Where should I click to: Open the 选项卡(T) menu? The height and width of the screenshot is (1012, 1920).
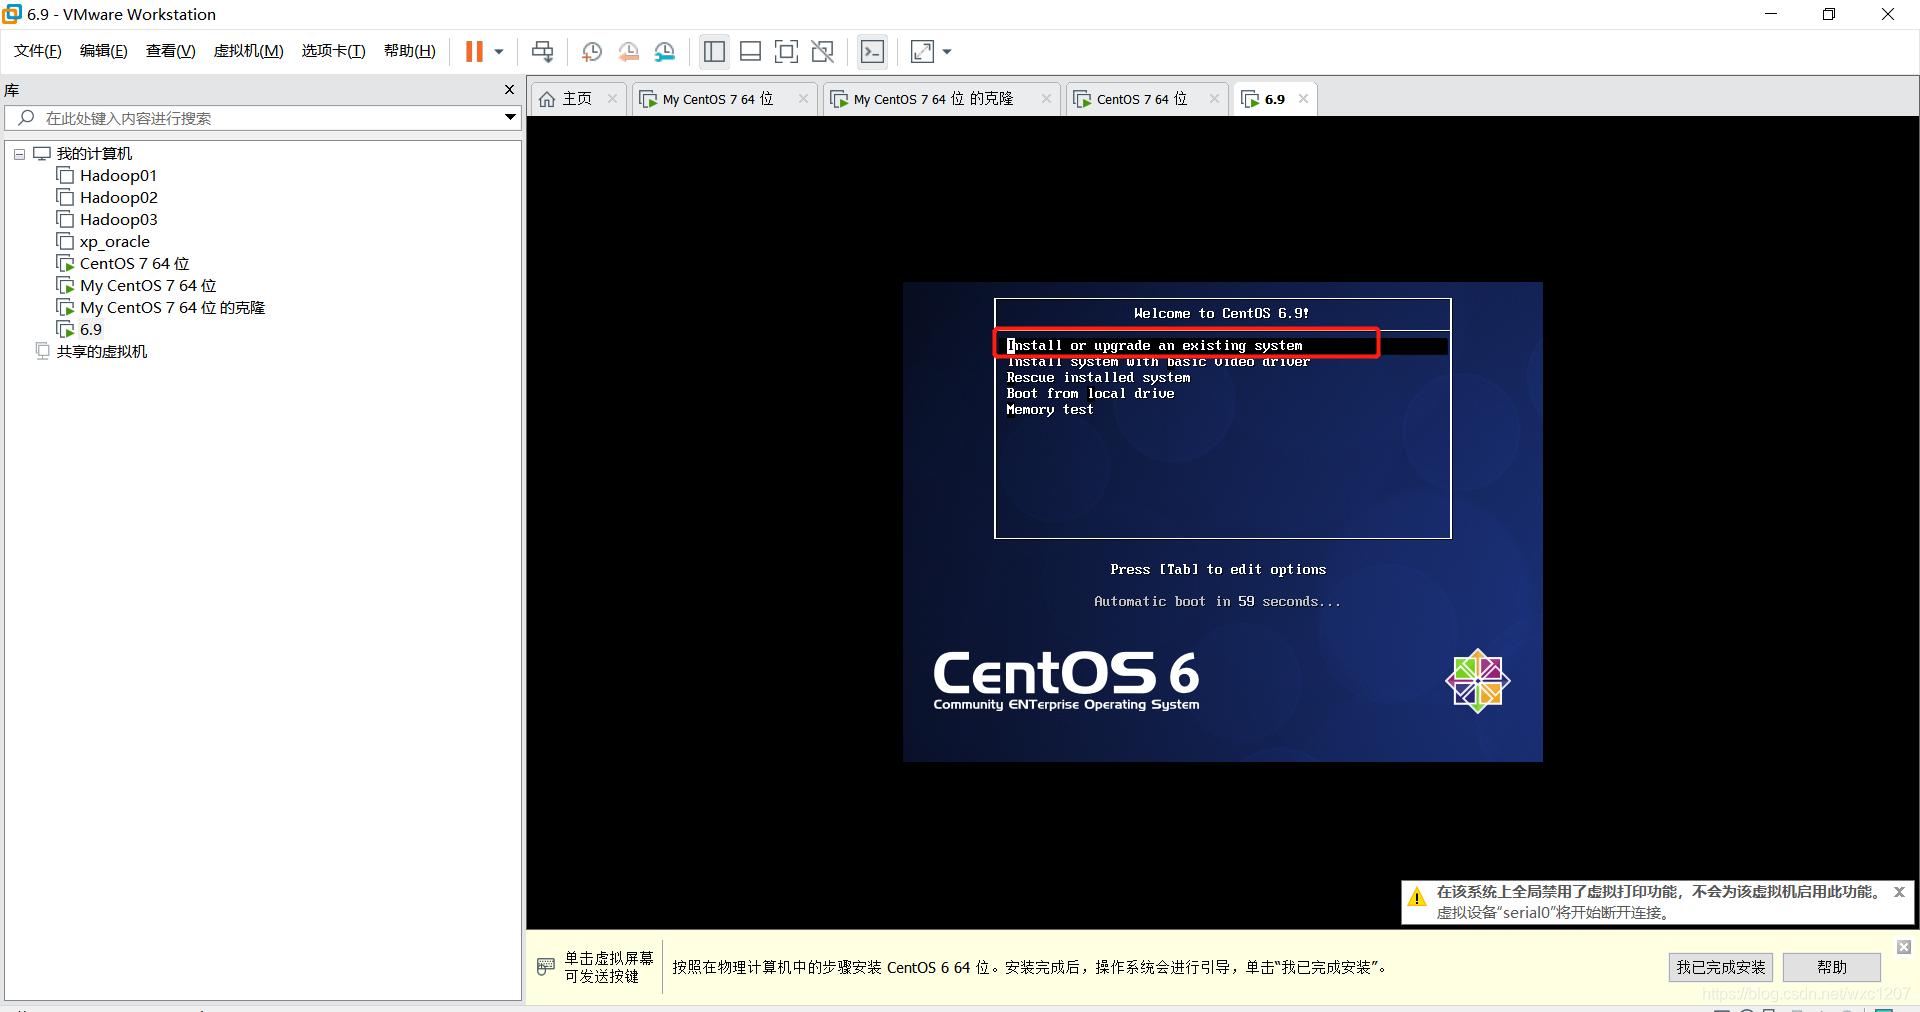[x=334, y=51]
